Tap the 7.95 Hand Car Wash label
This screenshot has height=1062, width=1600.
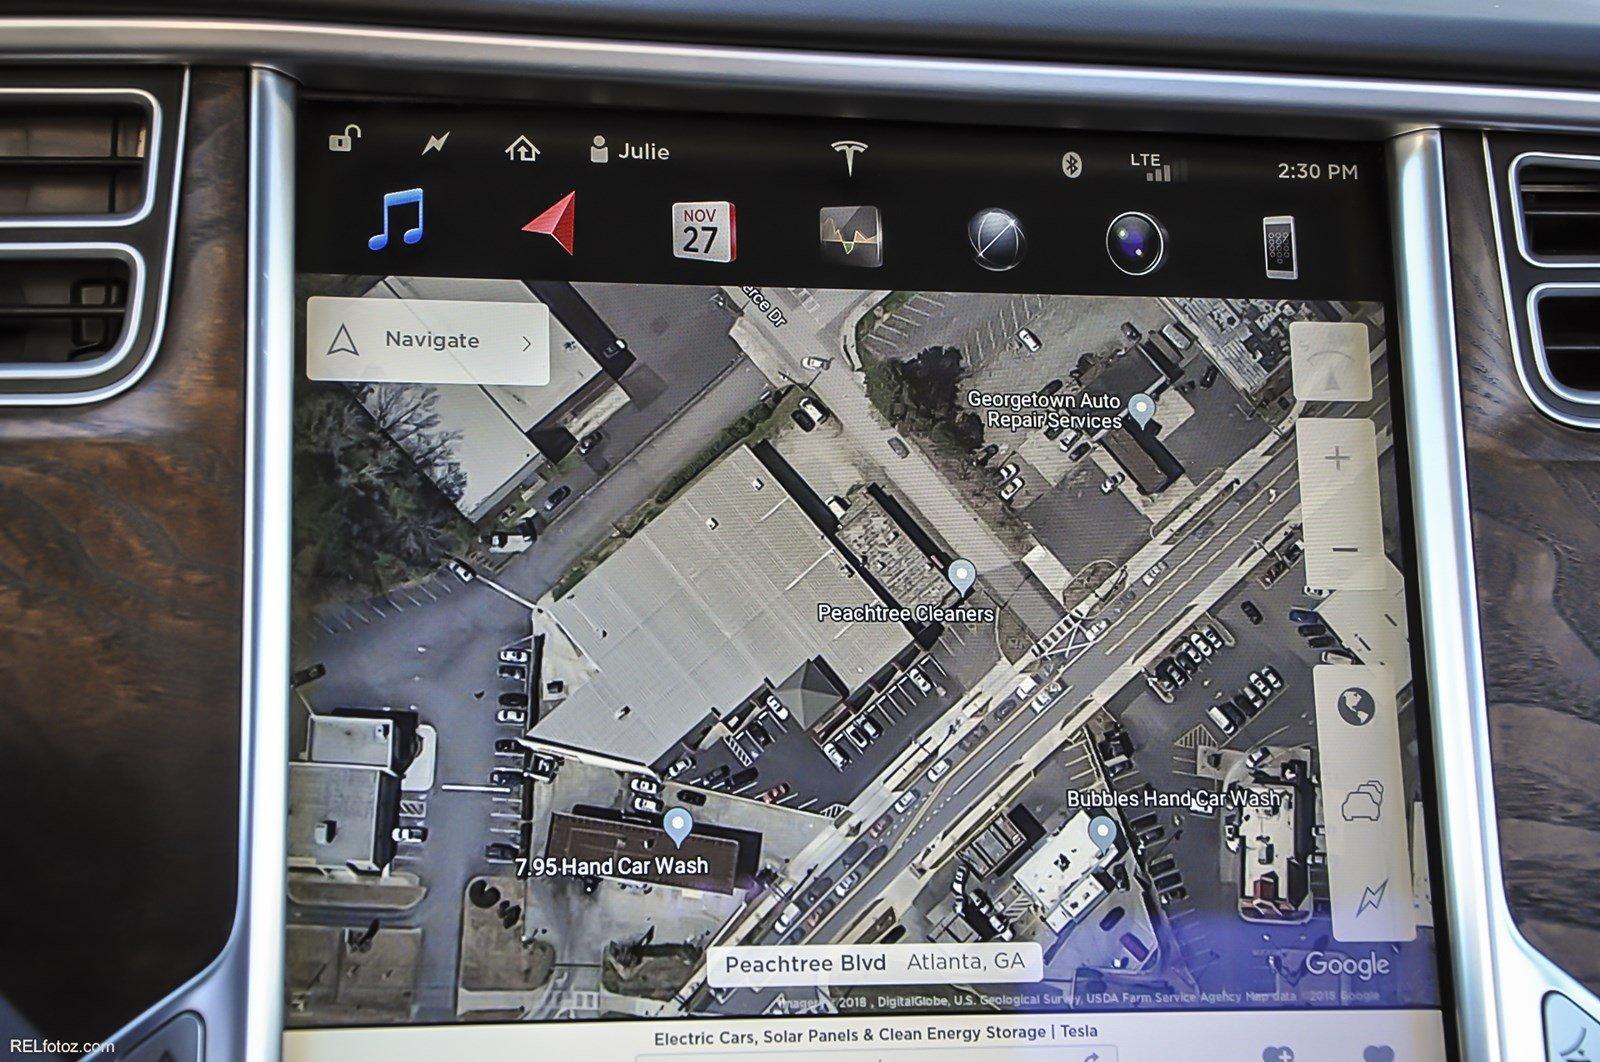click(612, 867)
